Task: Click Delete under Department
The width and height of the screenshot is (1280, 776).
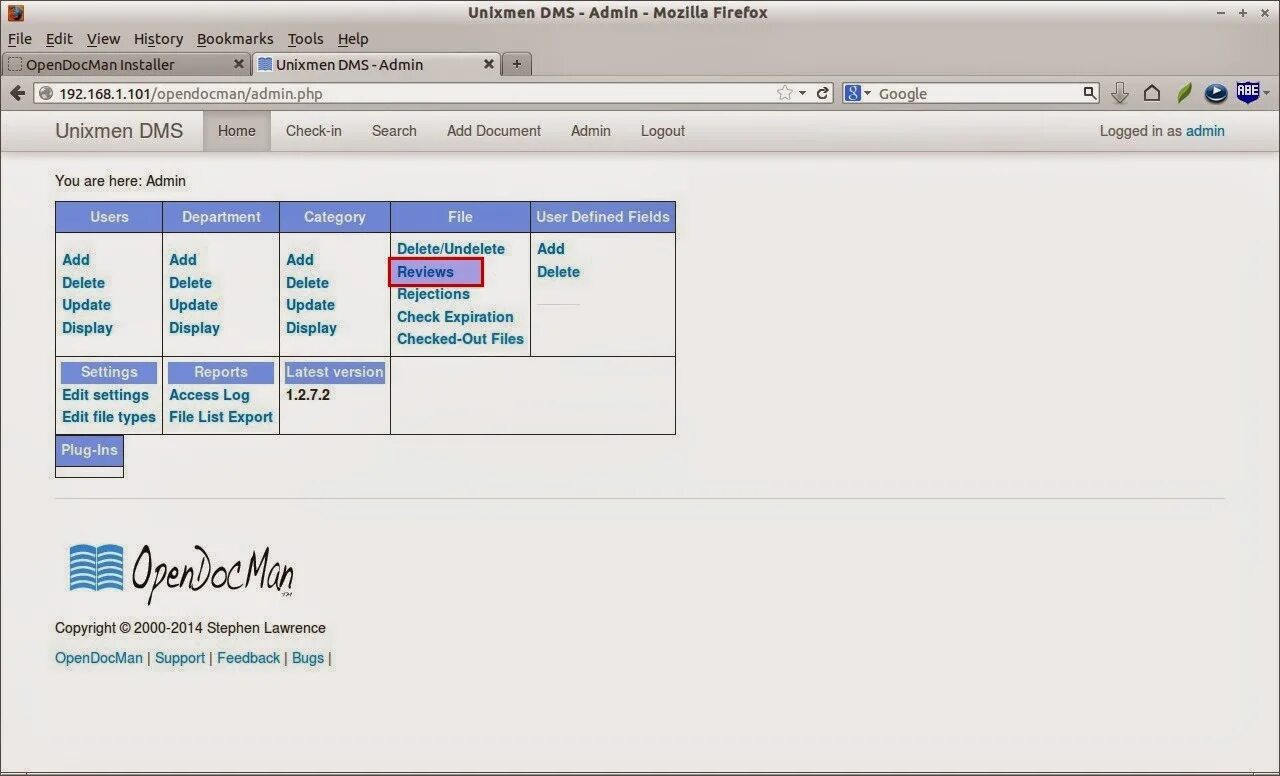Action: 190,283
